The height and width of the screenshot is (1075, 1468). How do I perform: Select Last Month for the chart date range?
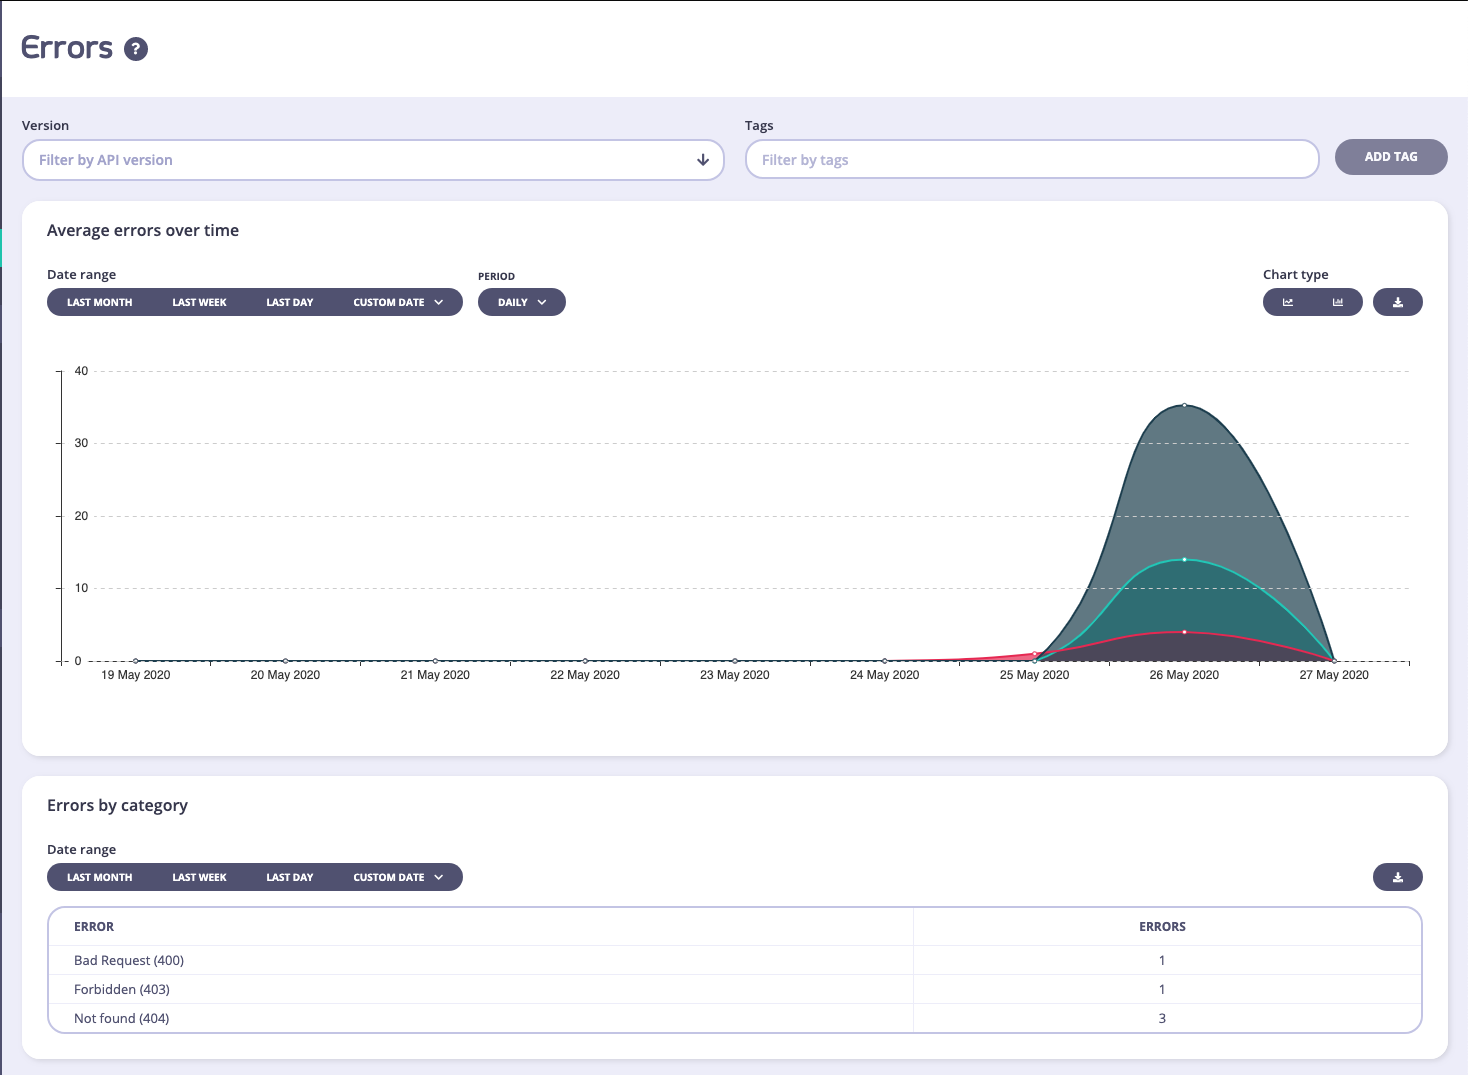coord(100,302)
